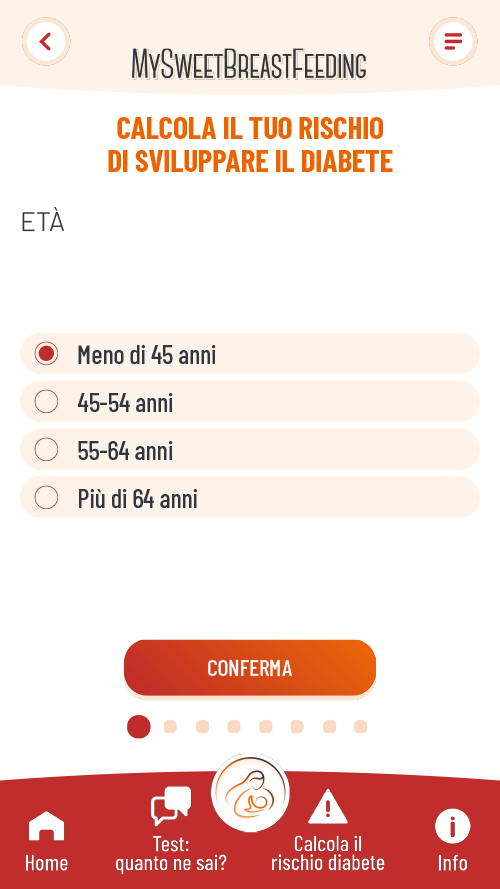This screenshot has width=500, height=889.
Task: Tap the Home tab label
Action: [46, 863]
